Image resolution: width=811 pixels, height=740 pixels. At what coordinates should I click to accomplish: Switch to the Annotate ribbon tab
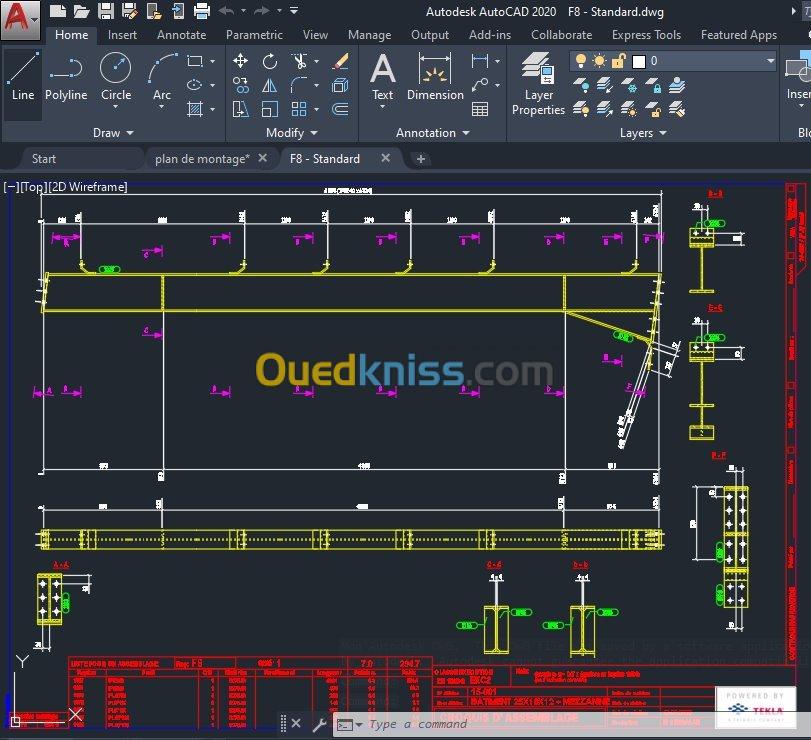(x=182, y=35)
